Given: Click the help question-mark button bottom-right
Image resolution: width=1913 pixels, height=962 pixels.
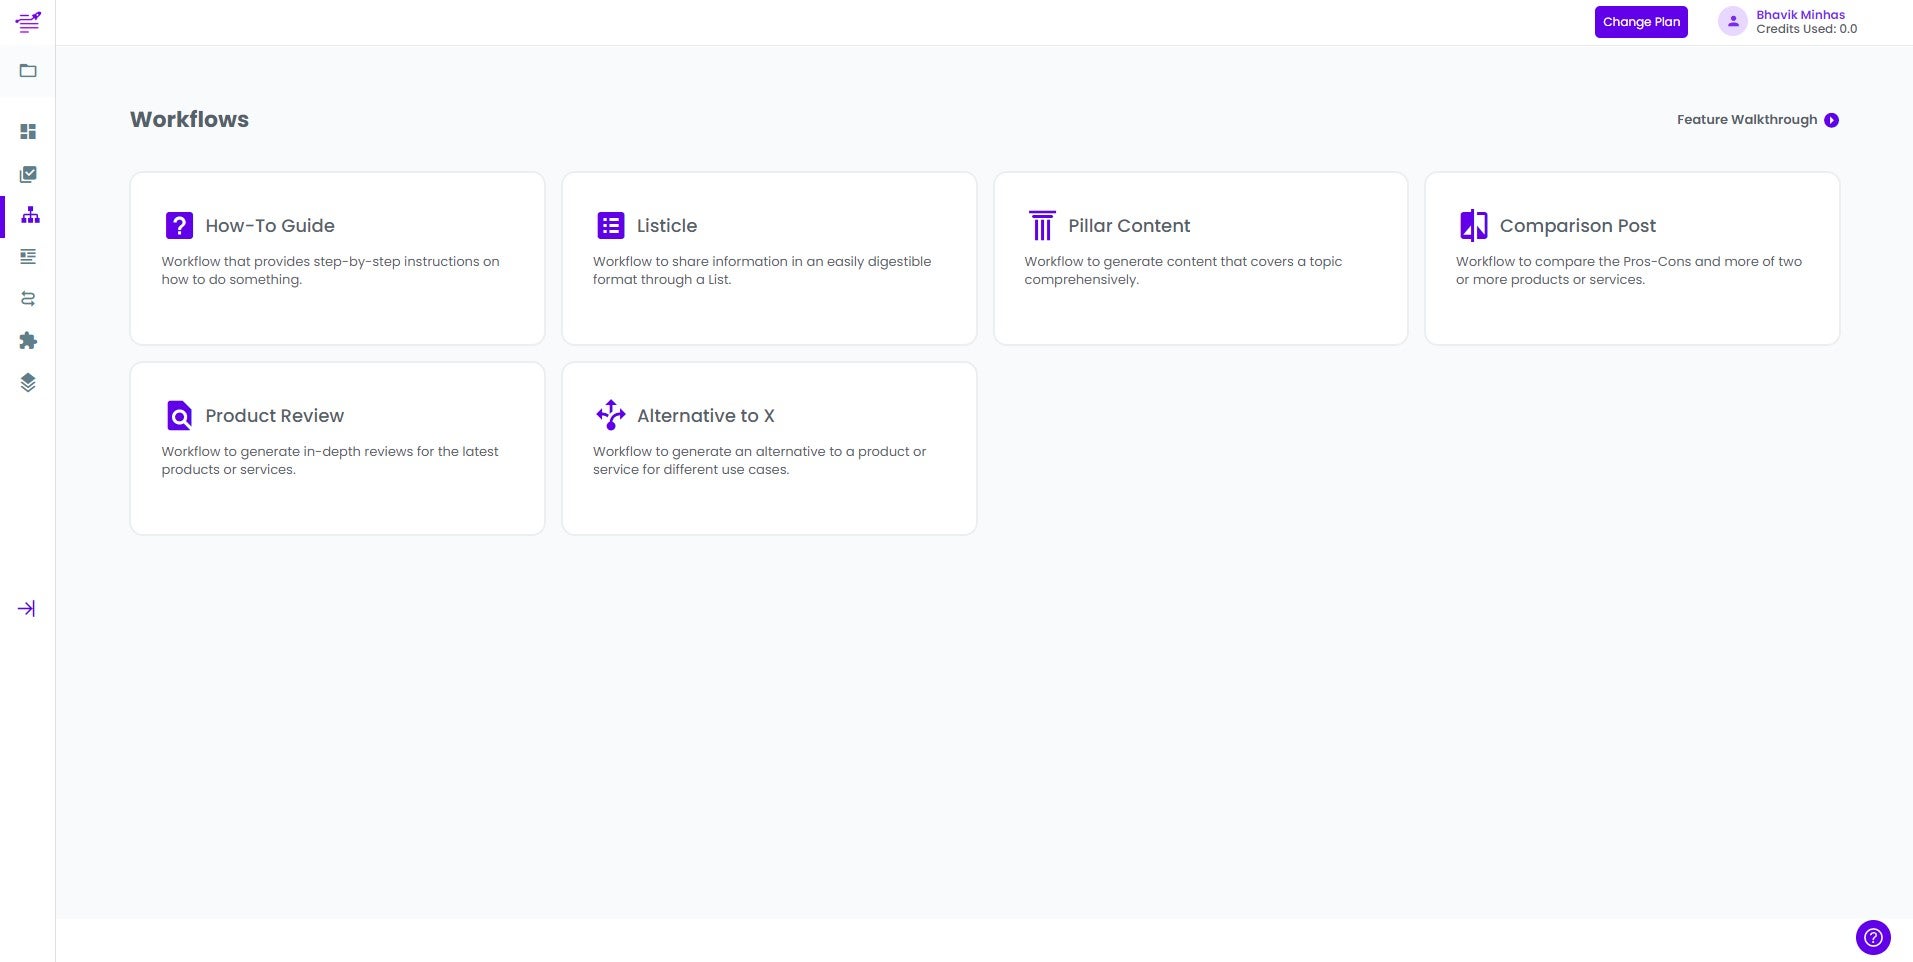Looking at the screenshot, I should tap(1873, 938).
